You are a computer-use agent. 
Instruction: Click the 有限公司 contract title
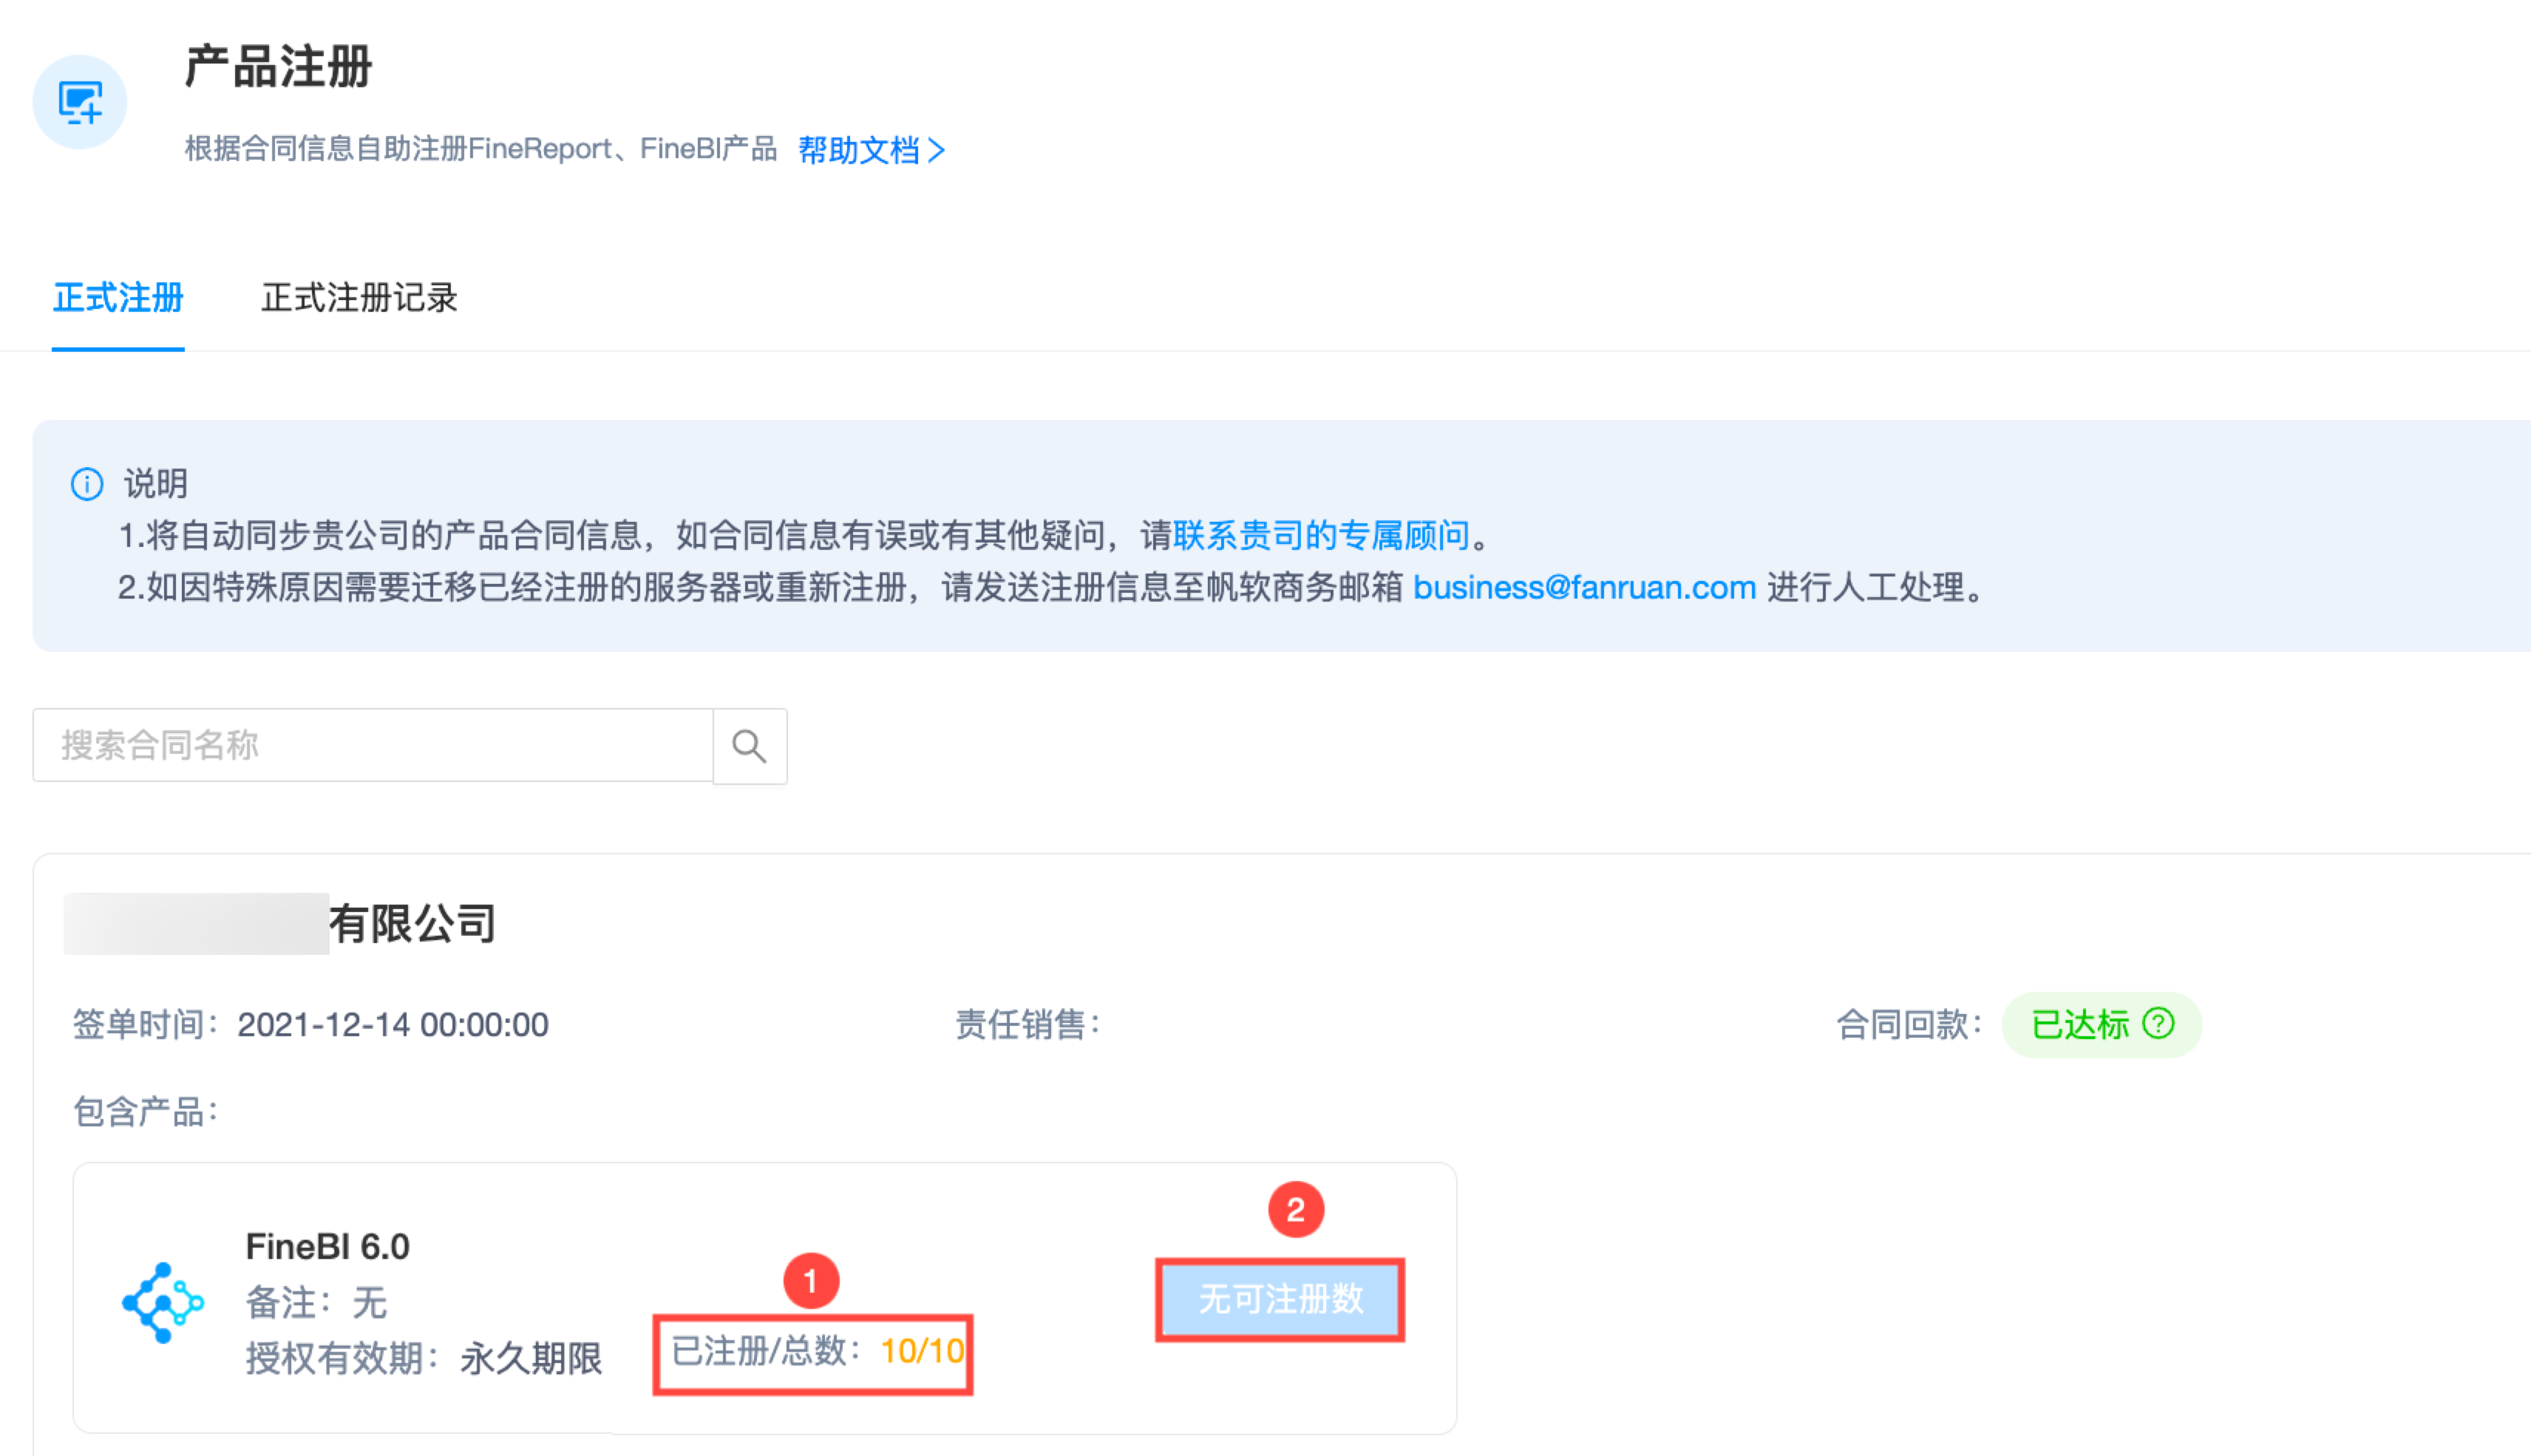(412, 924)
